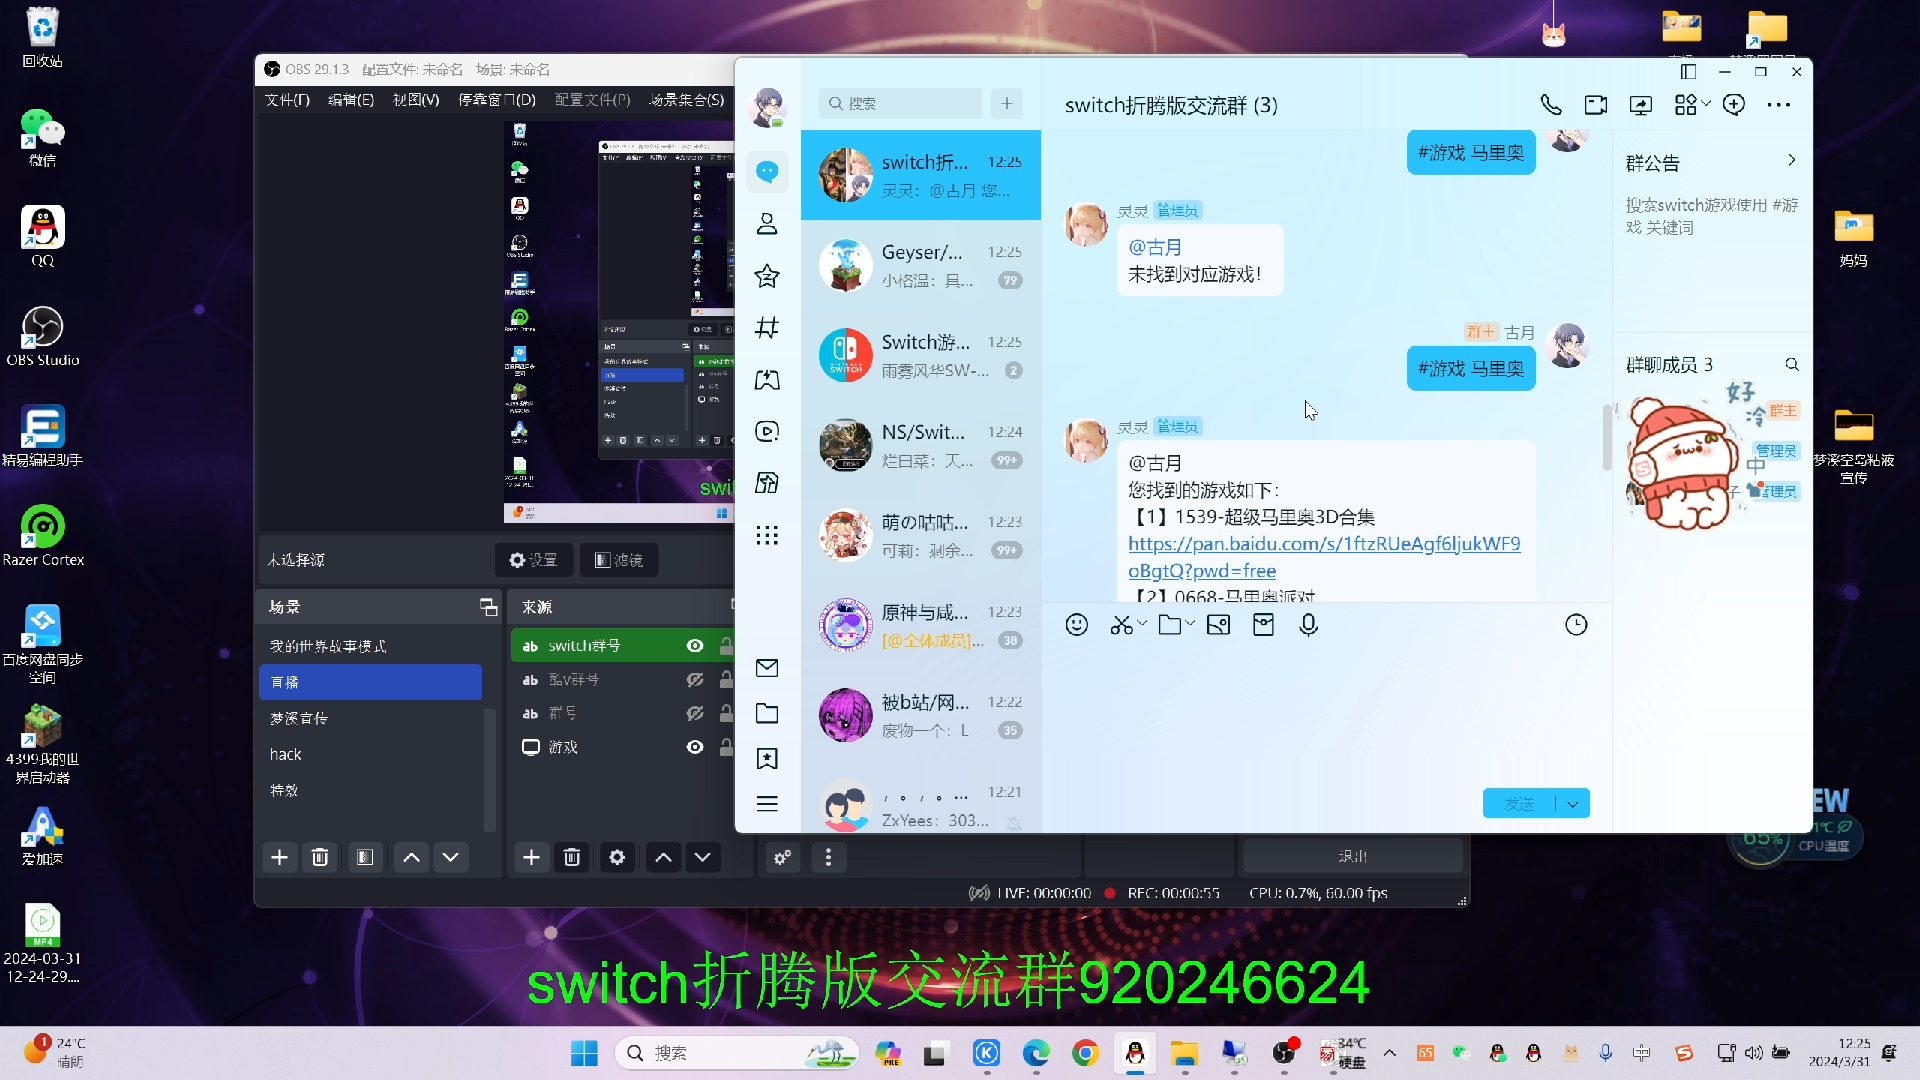
Task: Hide the 游戏 source with eye icon
Action: [695, 747]
